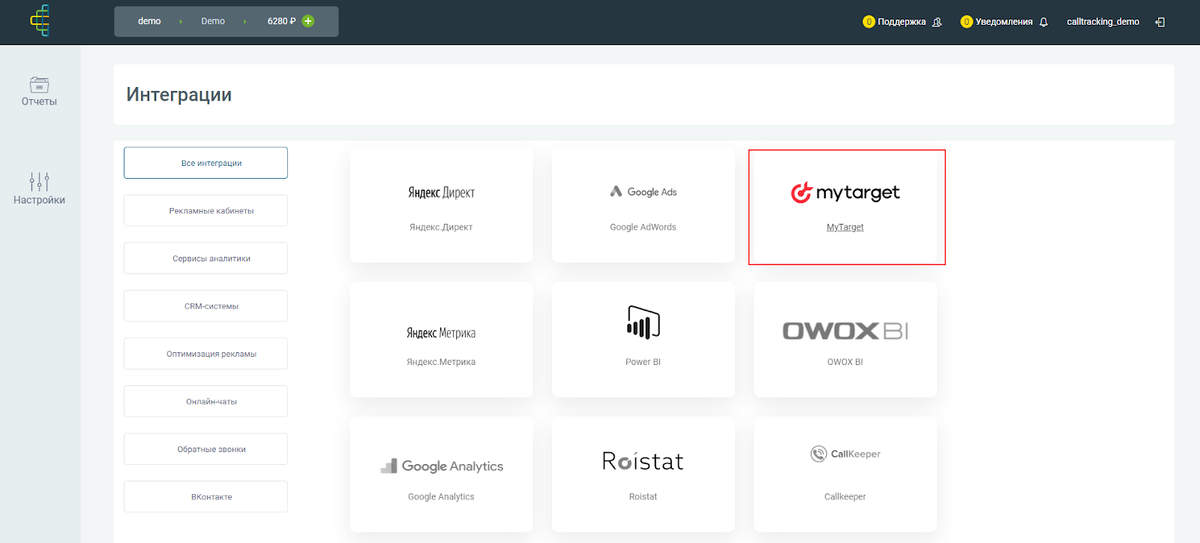The width and height of the screenshot is (1200, 543).
Task: Click yellow counter badge beside Поддержка
Action: click(869, 21)
